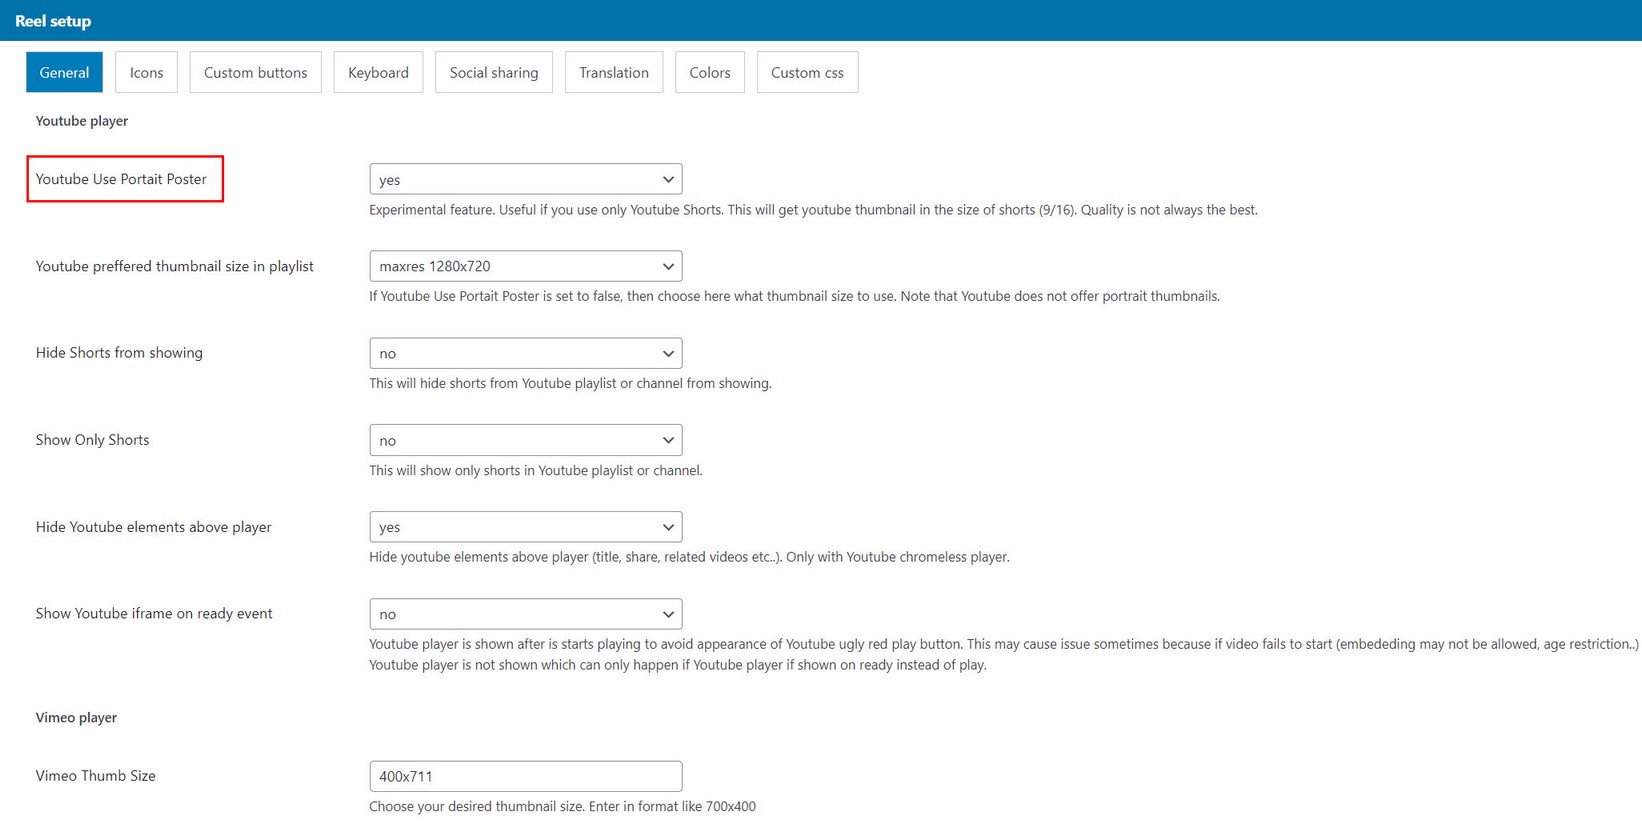Expand Hide Youtube elements above player dropdown
This screenshot has width=1642, height=832.
coord(525,527)
